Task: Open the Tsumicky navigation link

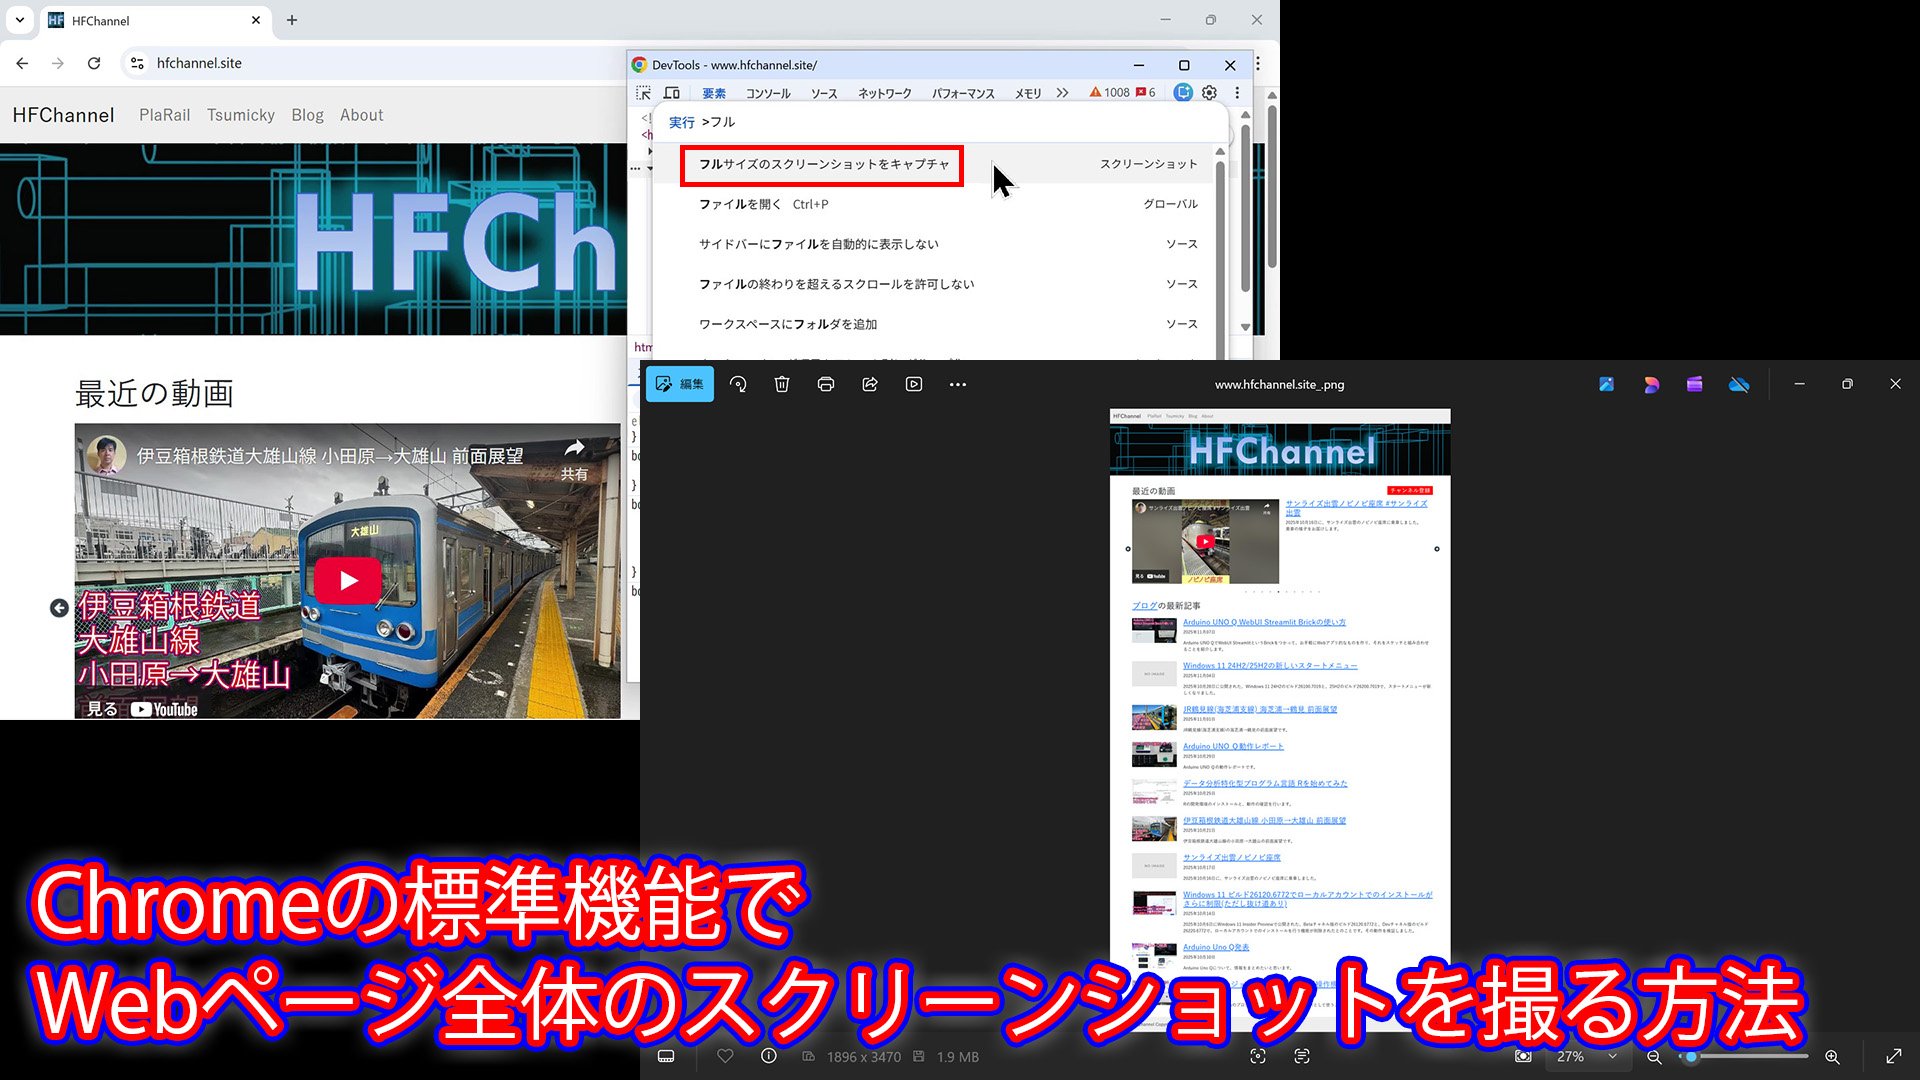Action: point(241,115)
